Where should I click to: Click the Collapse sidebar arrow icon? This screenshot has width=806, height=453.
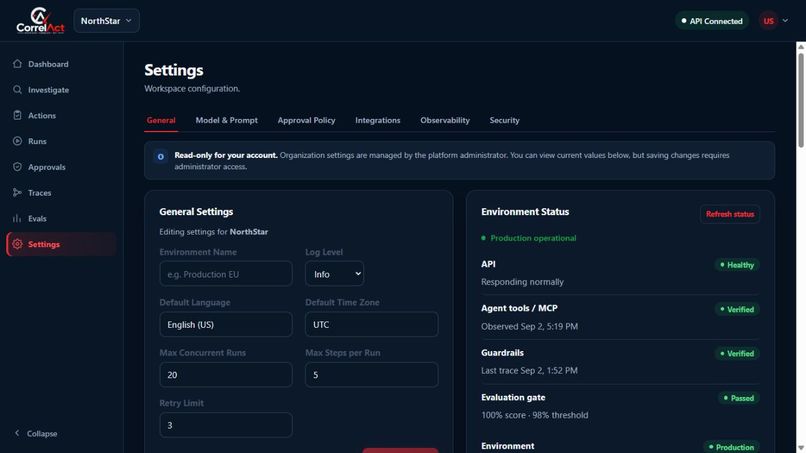tap(17, 433)
